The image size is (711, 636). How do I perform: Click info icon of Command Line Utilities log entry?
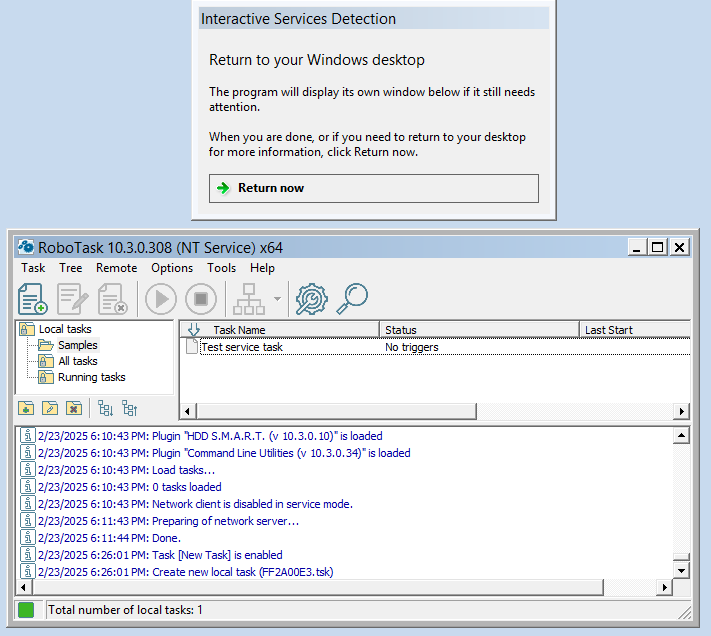[x=28, y=453]
